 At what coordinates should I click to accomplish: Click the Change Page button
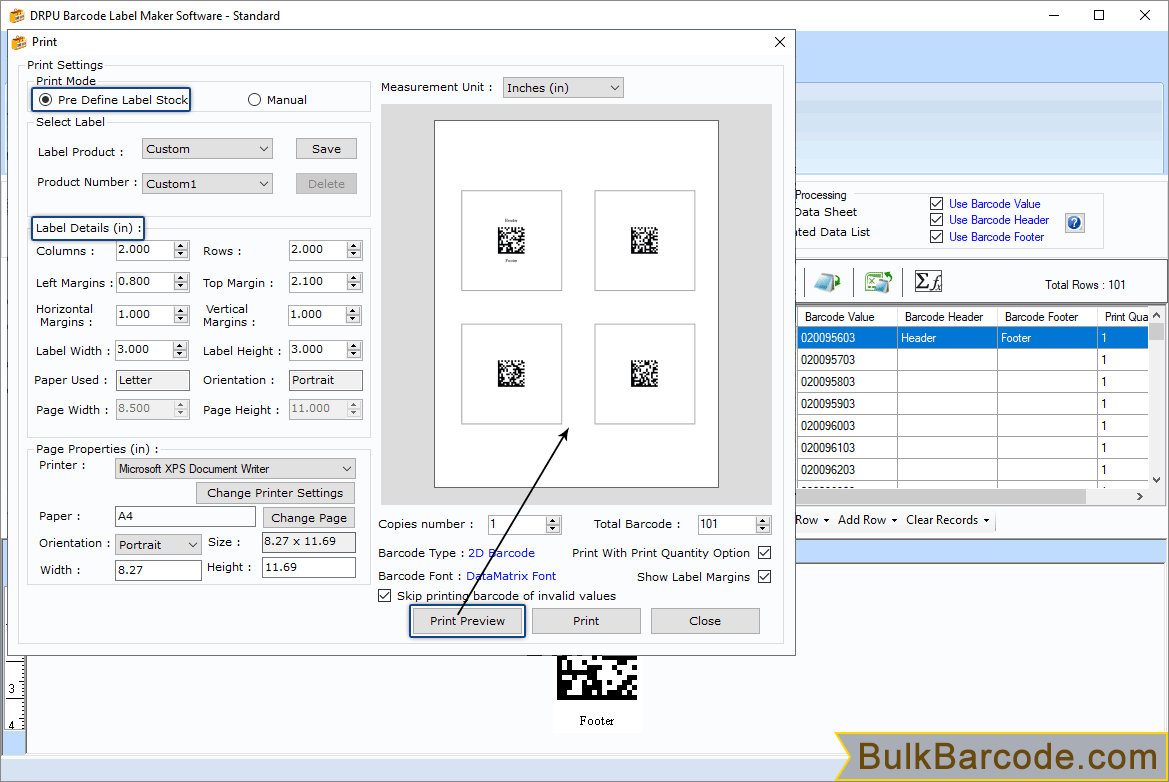coord(309,517)
